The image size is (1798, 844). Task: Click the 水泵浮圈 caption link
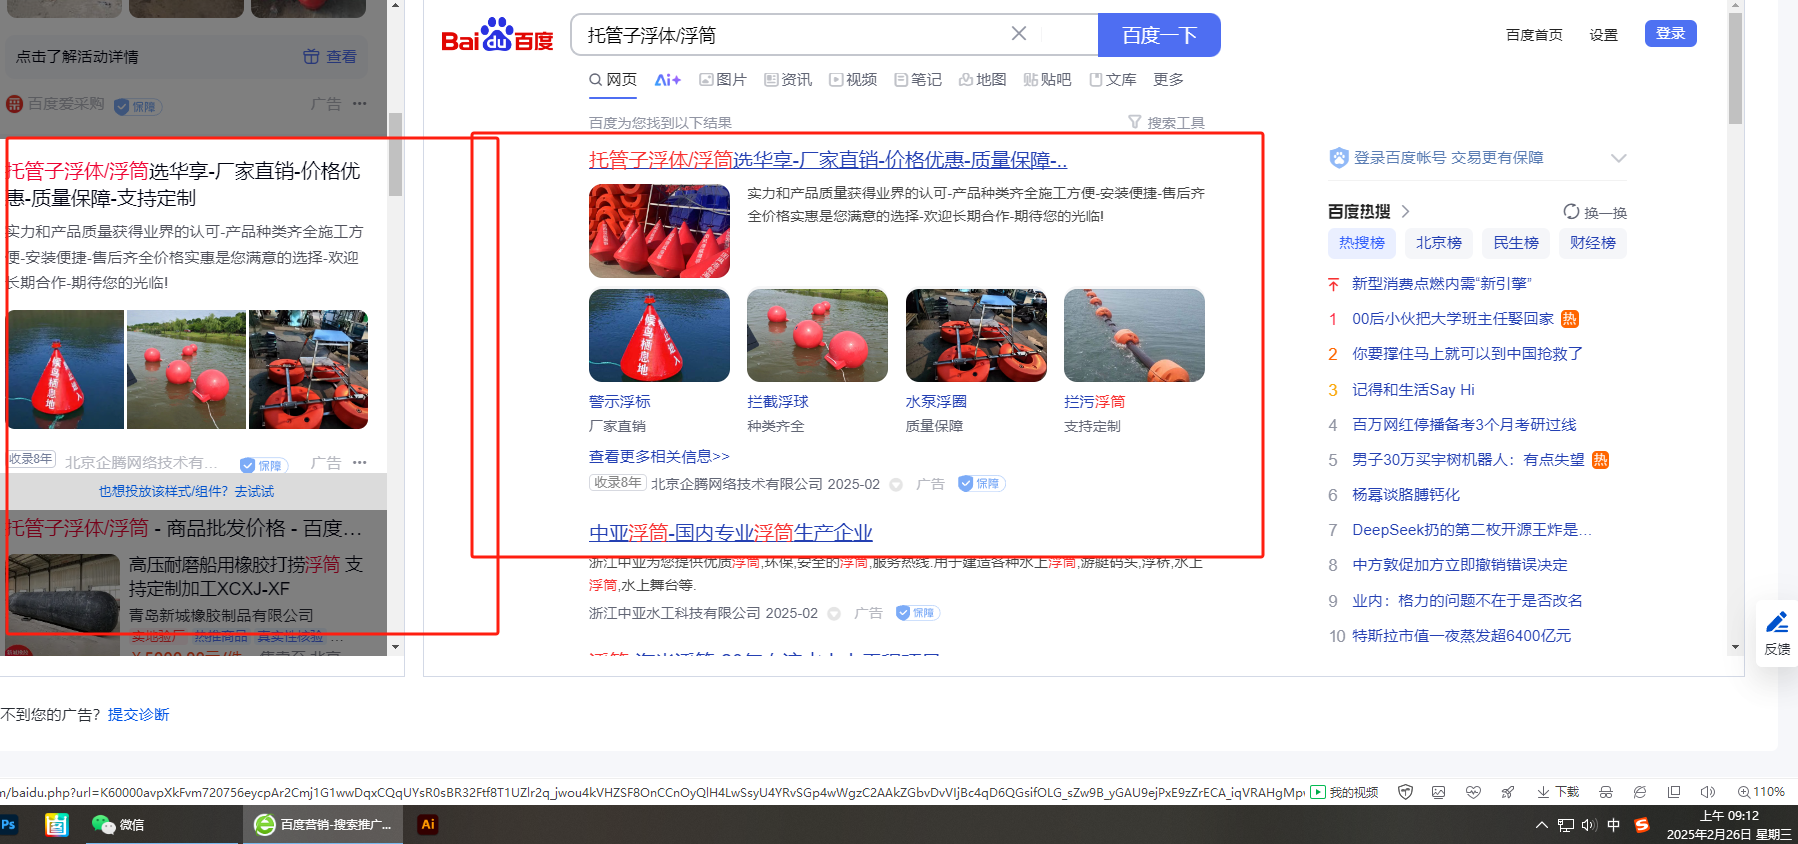click(936, 402)
